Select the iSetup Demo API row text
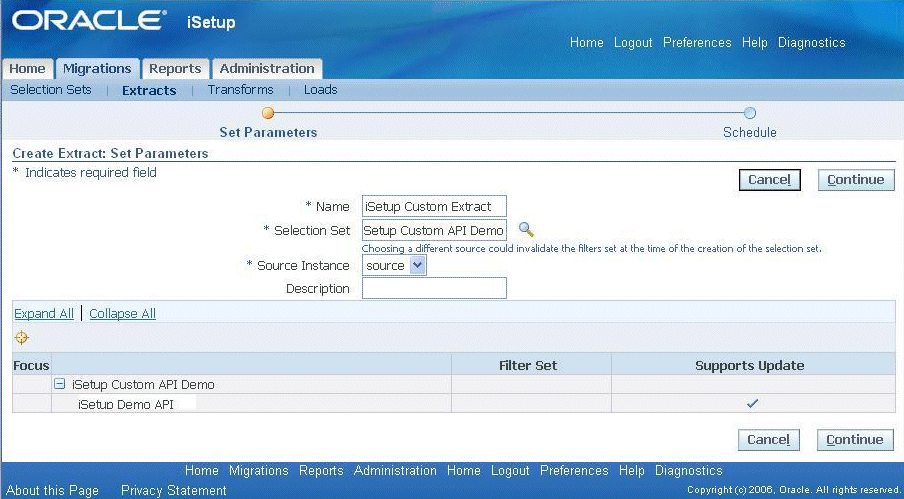Image resolution: width=904 pixels, height=499 pixels. [126, 404]
